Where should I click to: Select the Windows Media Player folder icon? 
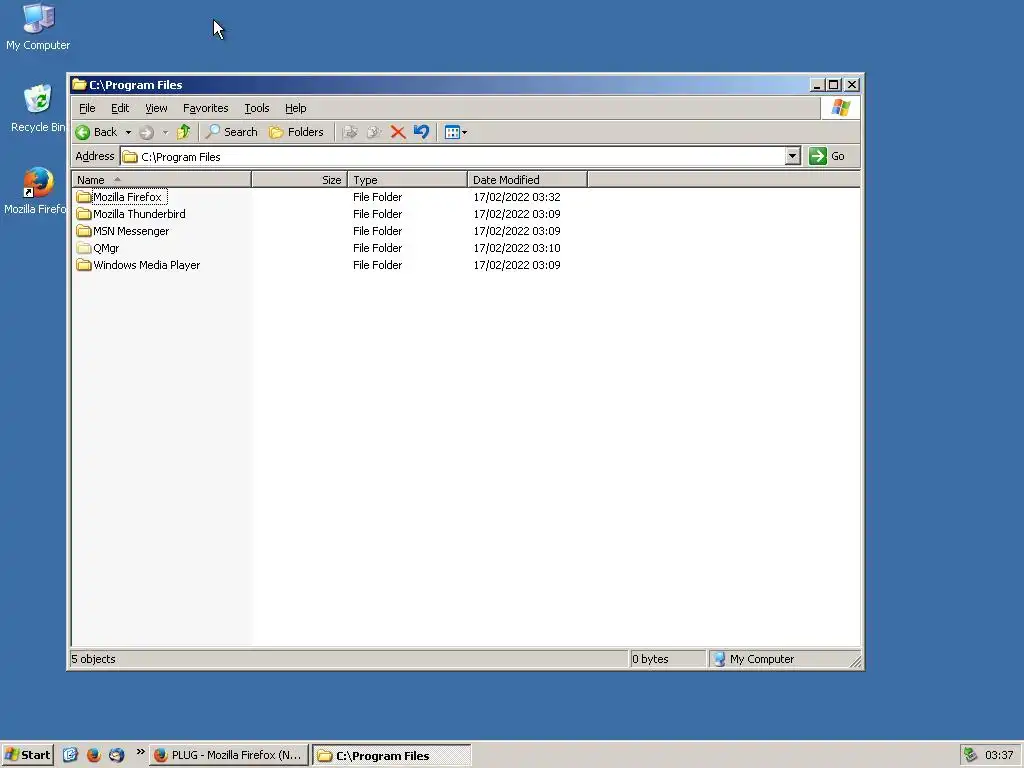point(84,264)
